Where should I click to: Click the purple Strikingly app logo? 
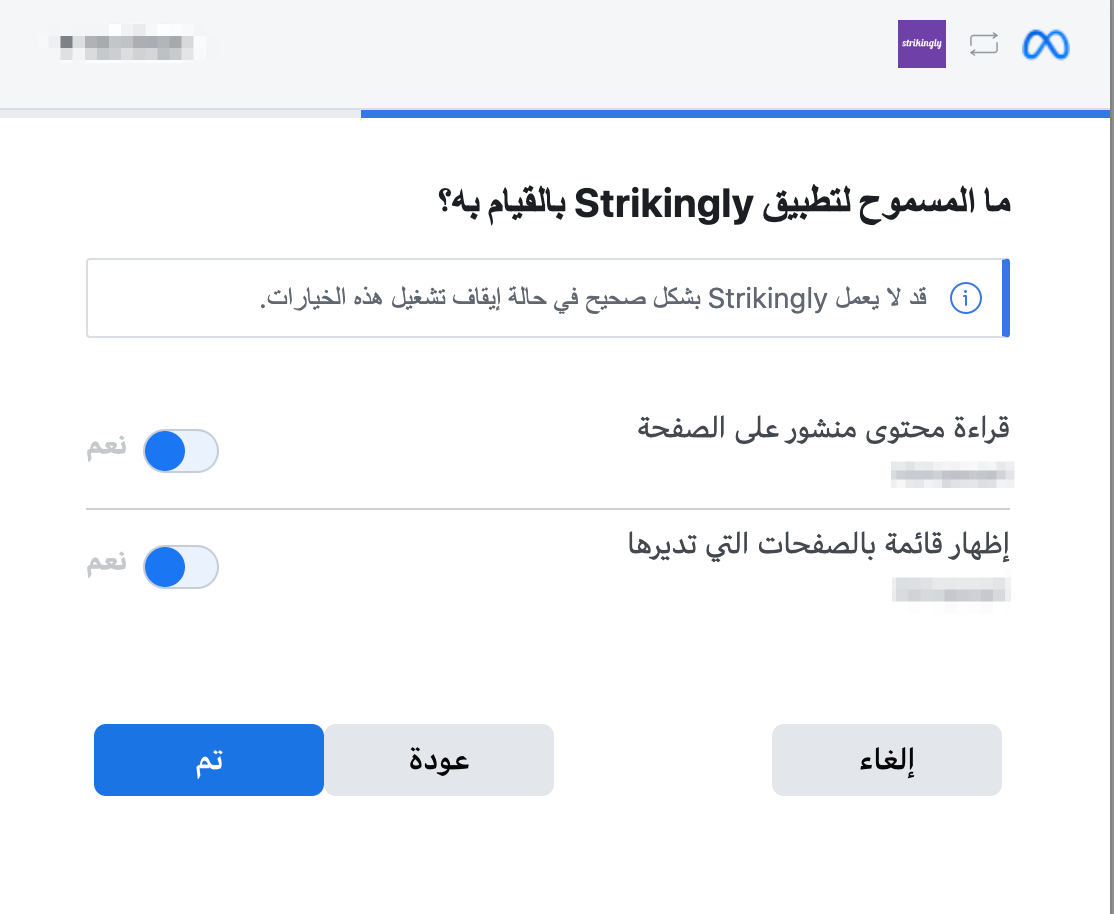click(921, 44)
